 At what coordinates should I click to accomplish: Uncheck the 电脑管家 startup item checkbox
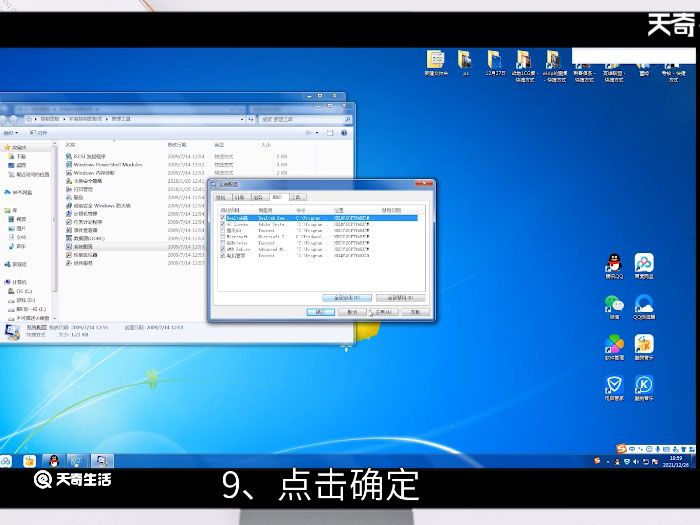pyautogui.click(x=222, y=255)
